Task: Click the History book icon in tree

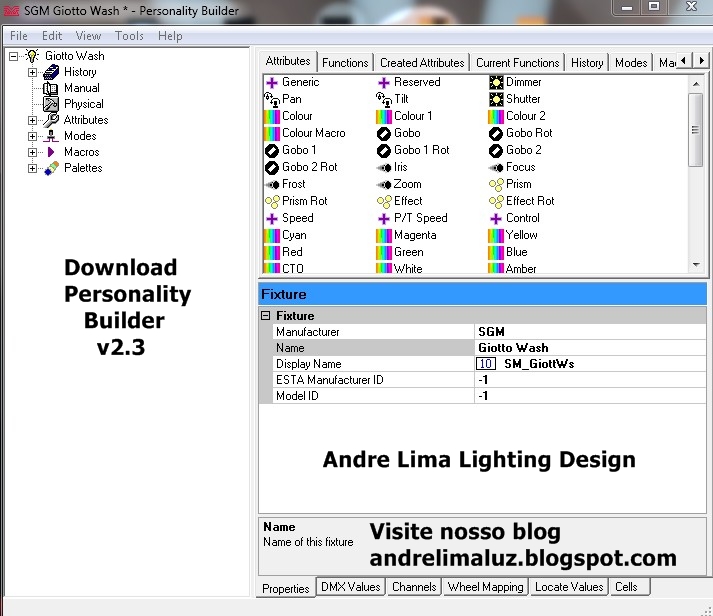Action: pyautogui.click(x=51, y=72)
